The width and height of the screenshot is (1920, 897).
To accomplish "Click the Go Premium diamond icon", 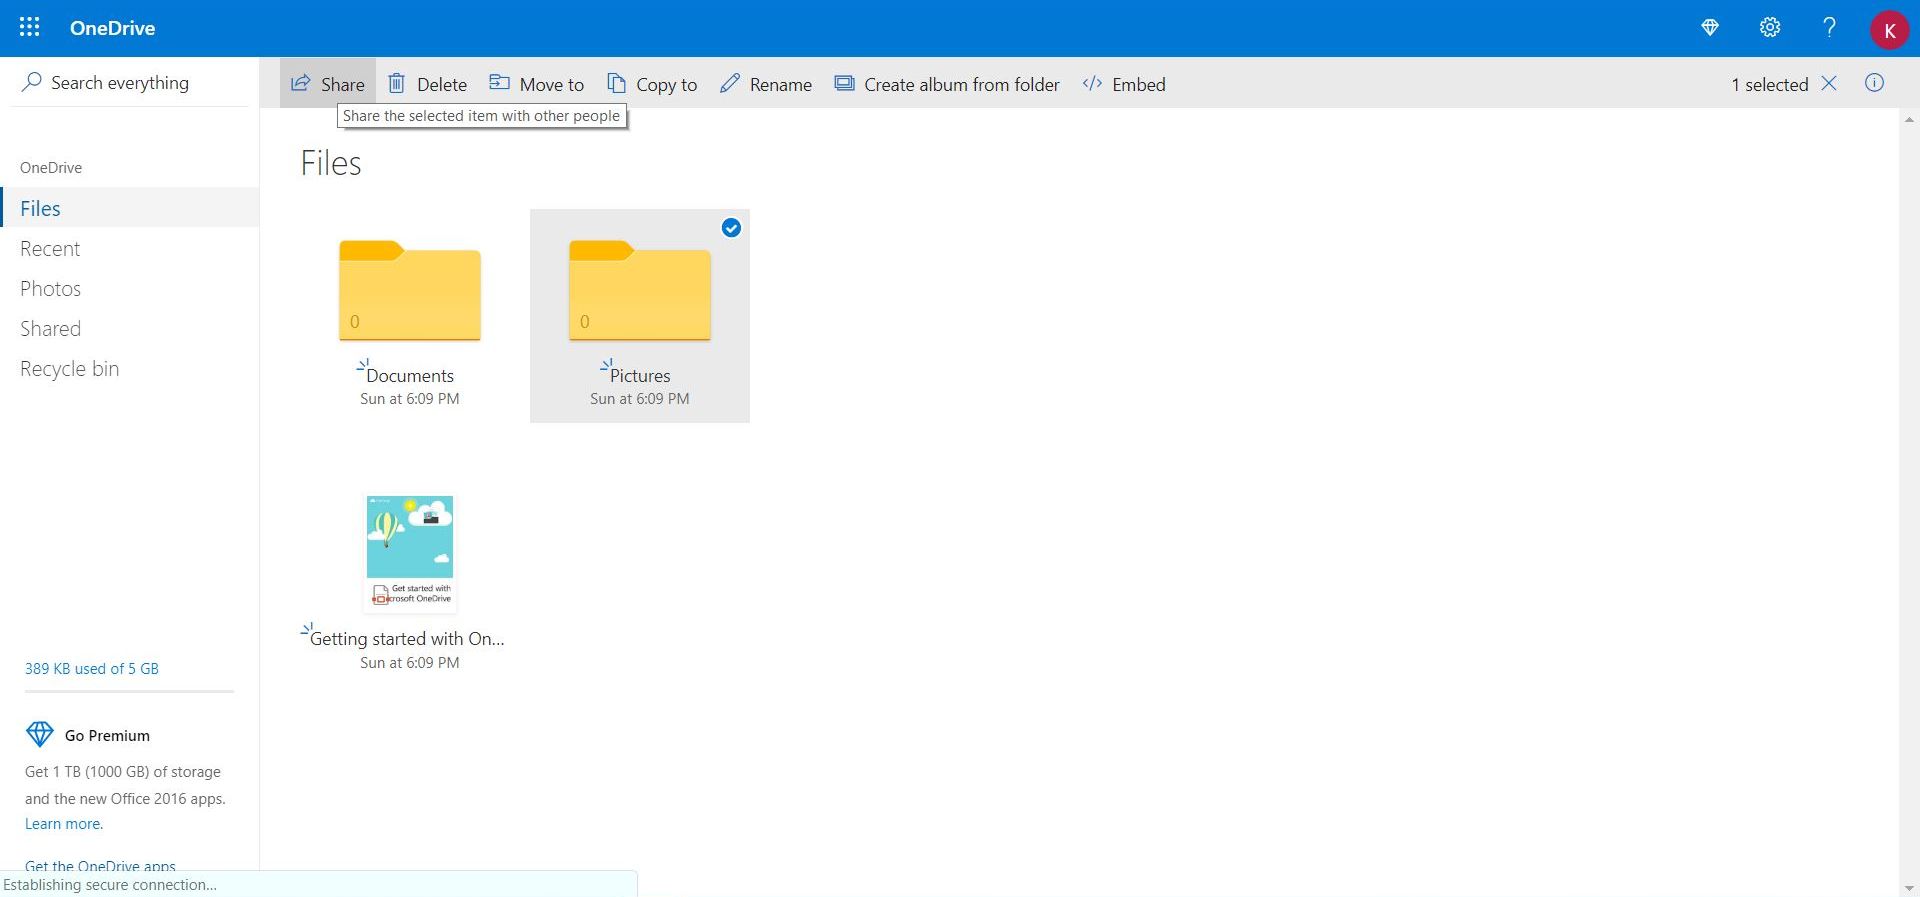I will coord(39,735).
